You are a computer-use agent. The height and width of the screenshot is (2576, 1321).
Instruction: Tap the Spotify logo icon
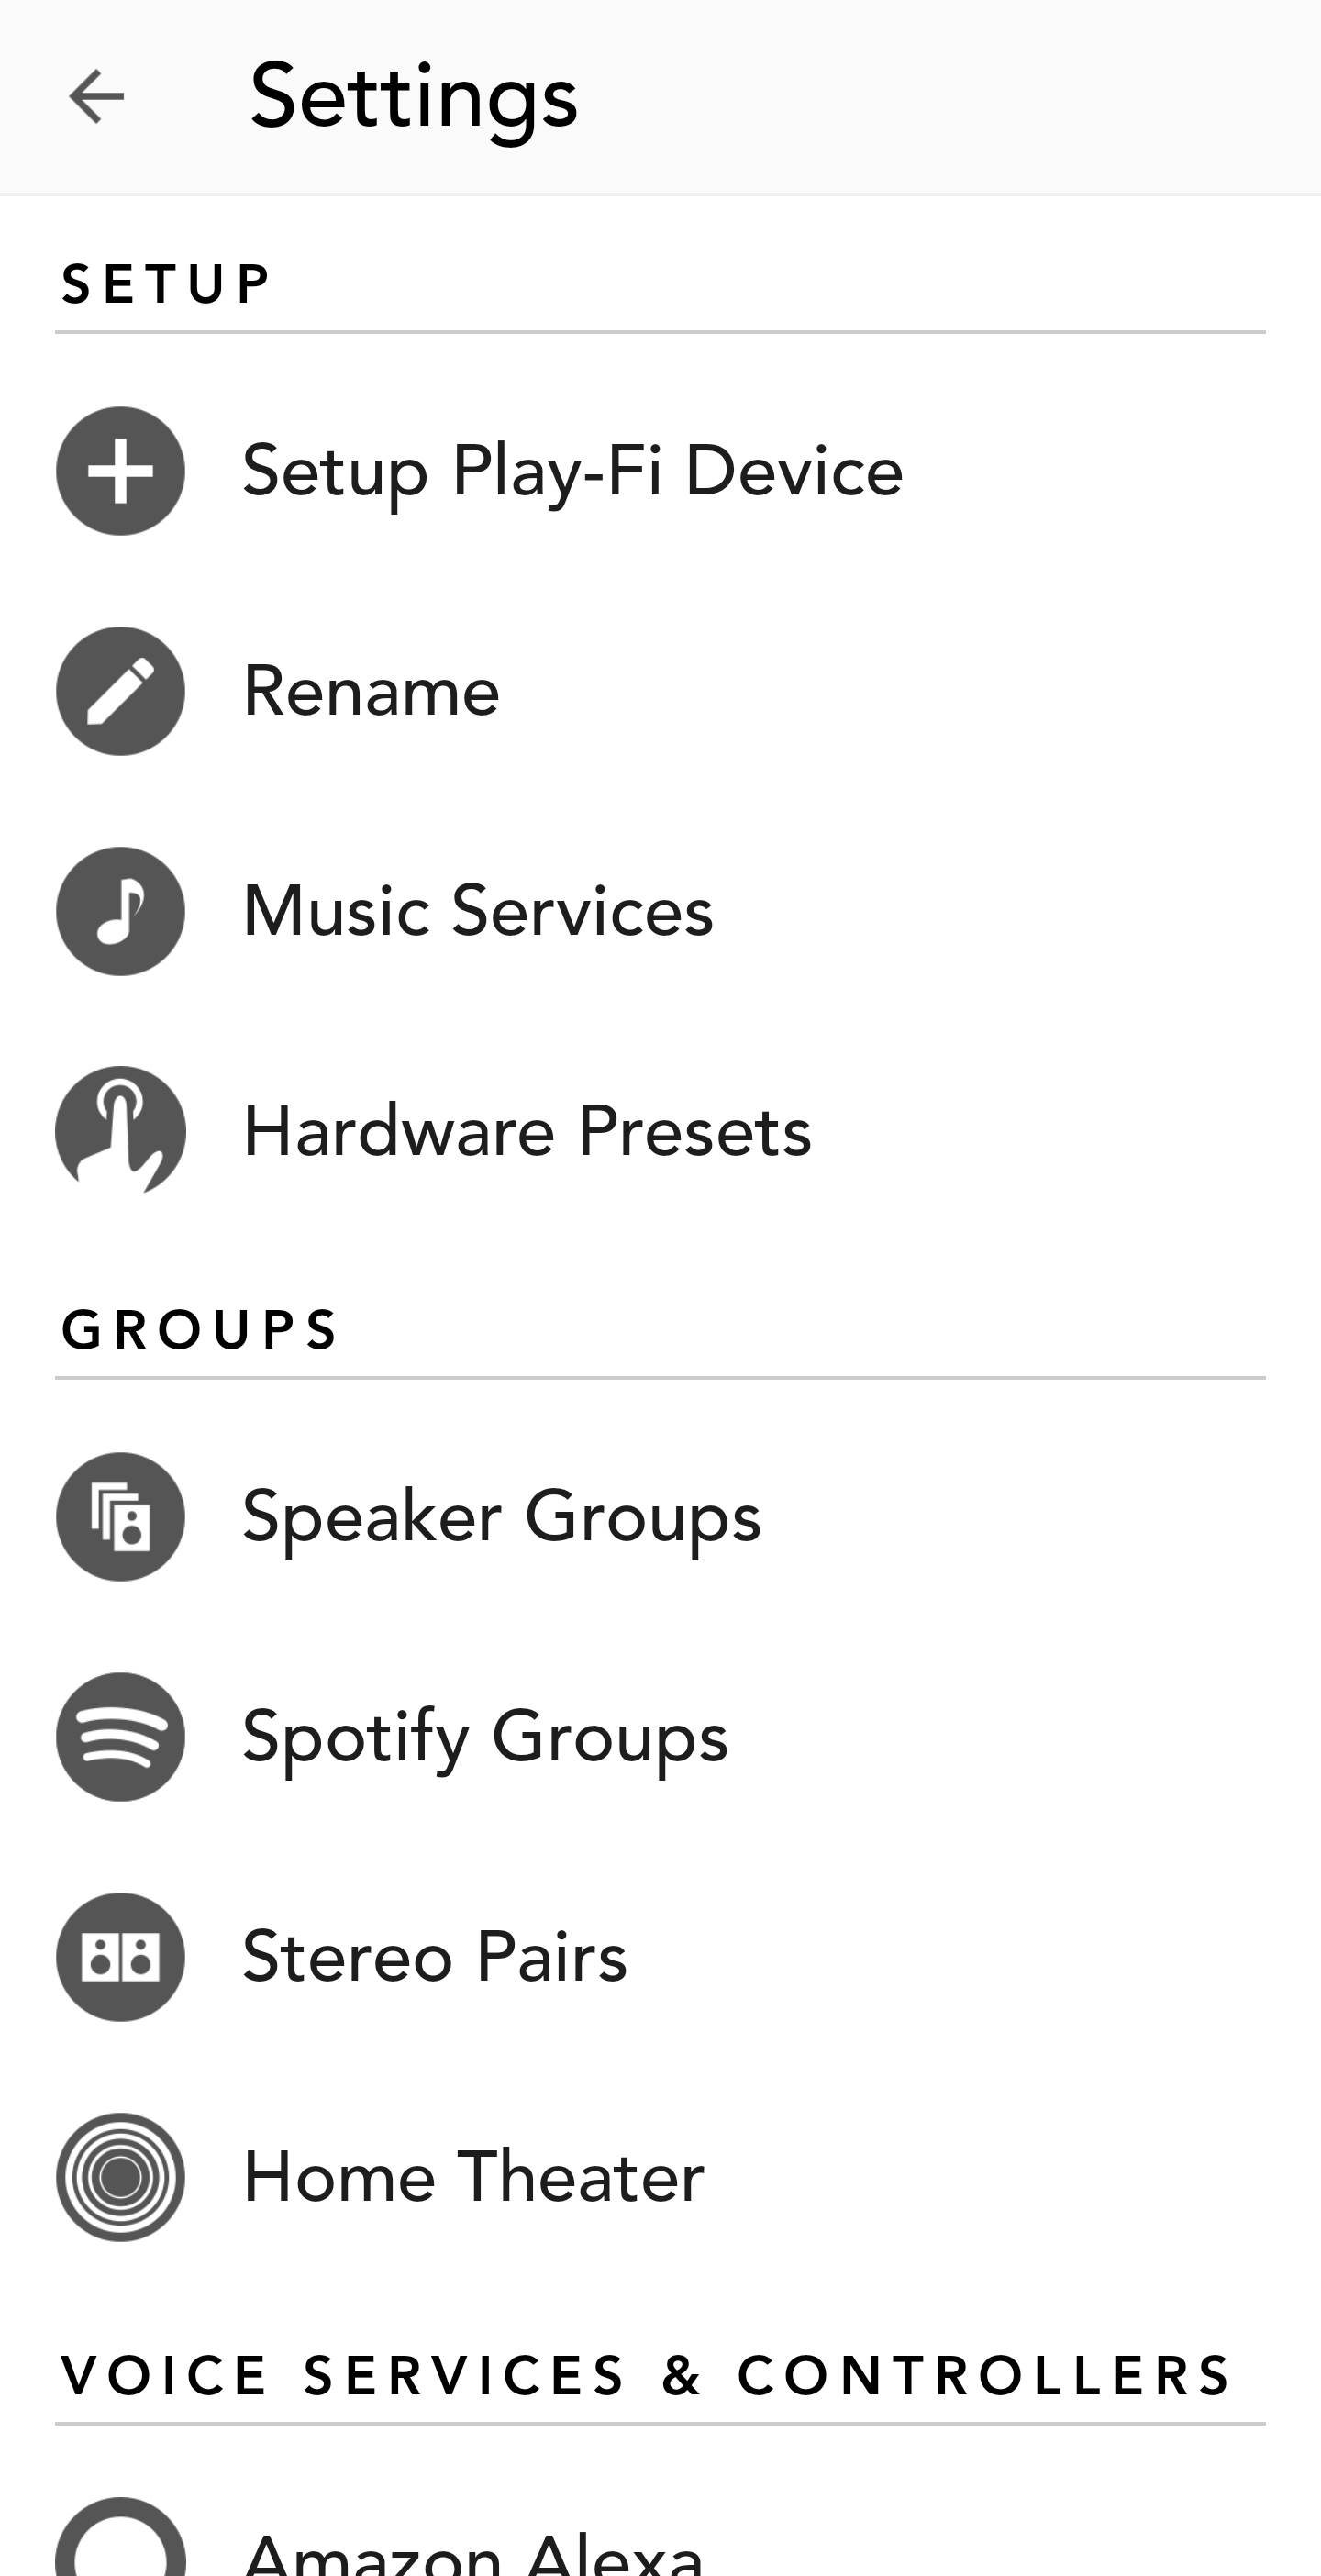120,1737
